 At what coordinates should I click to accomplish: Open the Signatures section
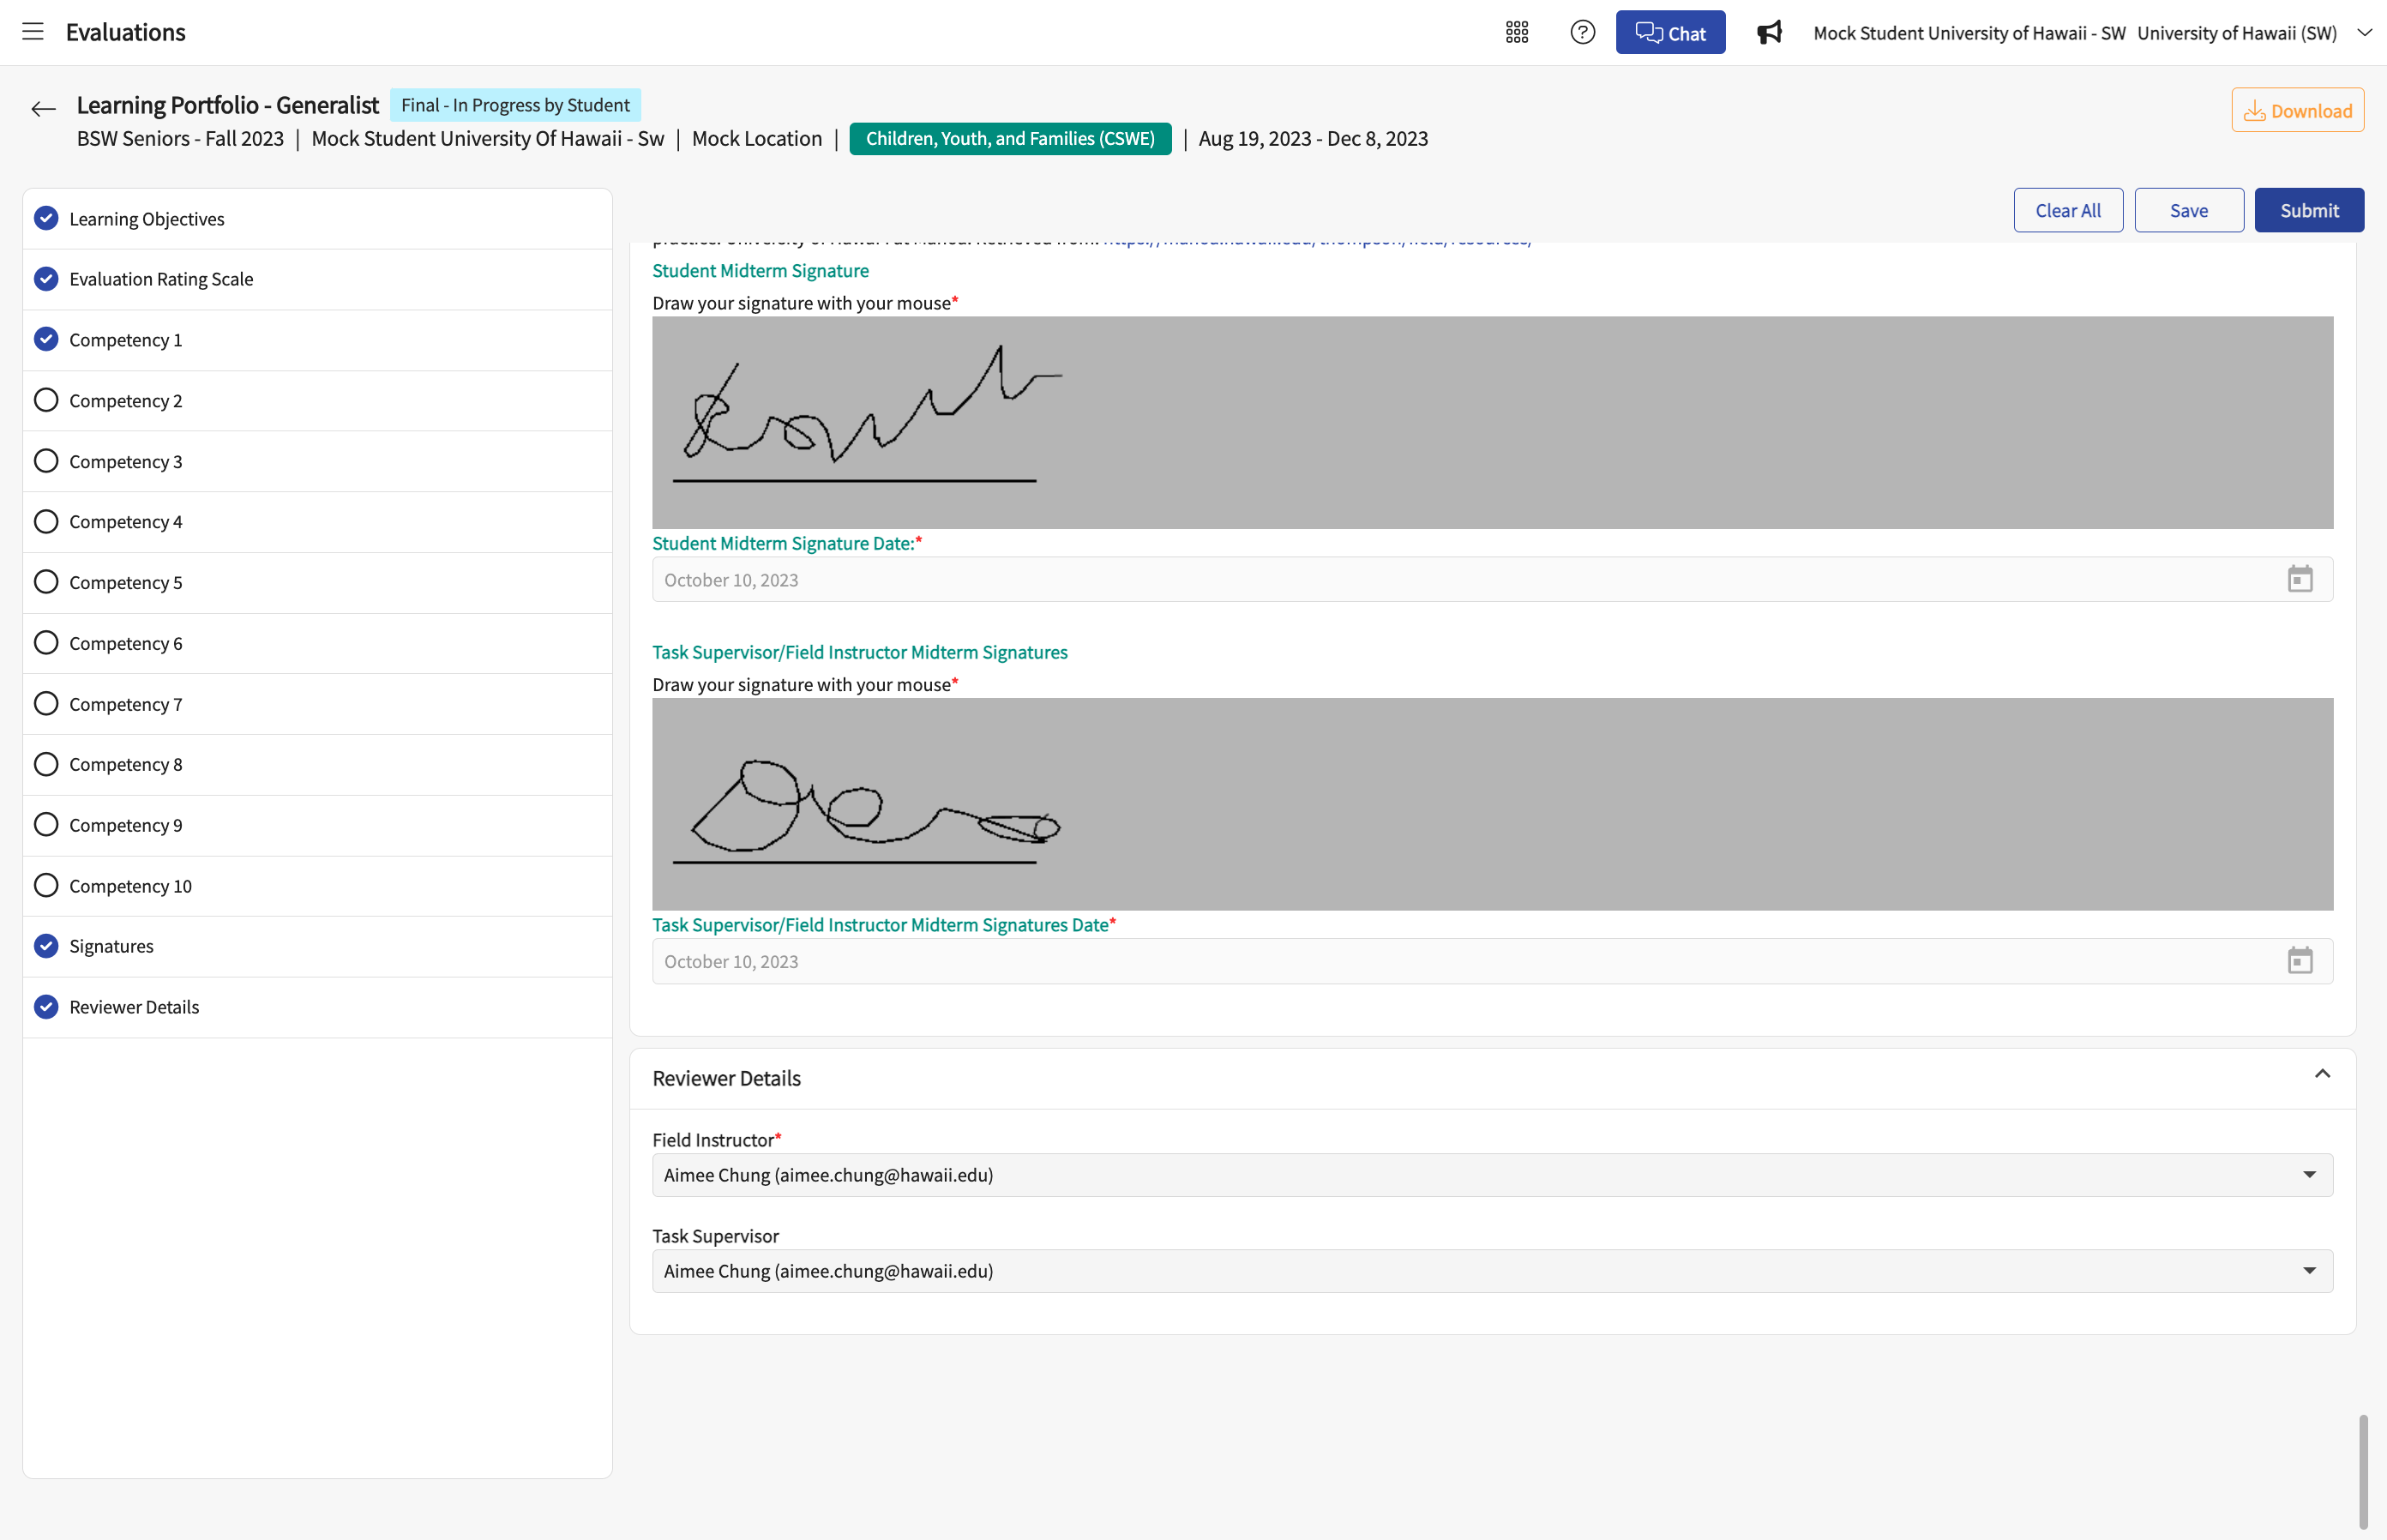(317, 947)
